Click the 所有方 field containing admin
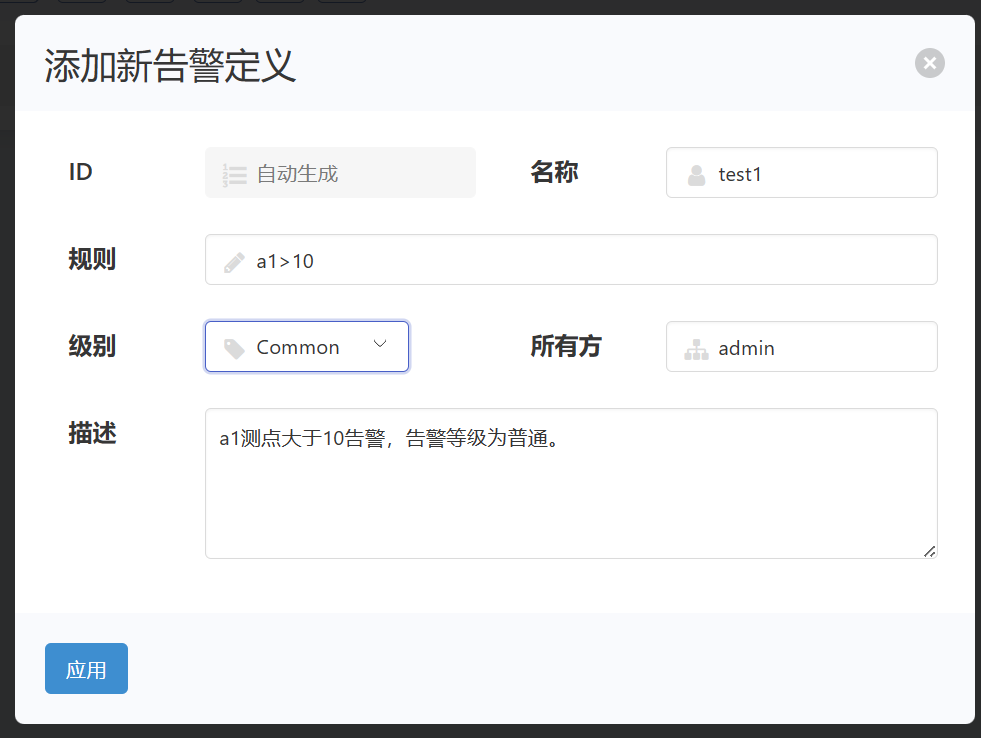 801,346
